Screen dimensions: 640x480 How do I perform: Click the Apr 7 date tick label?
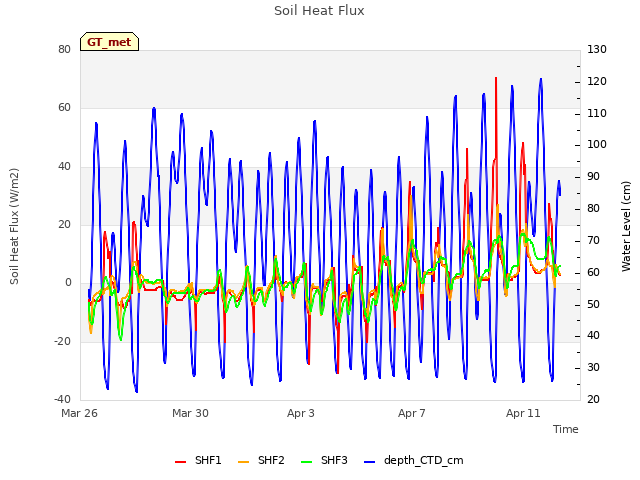412,413
